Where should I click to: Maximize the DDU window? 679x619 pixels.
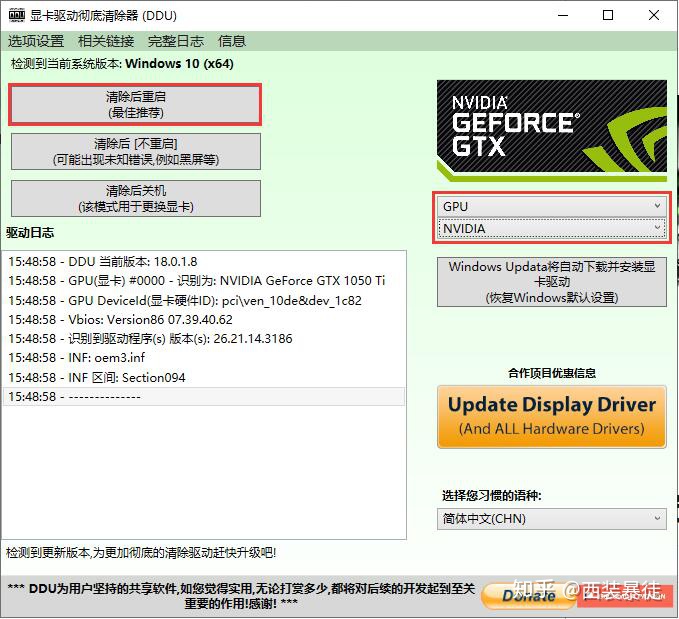tap(608, 16)
